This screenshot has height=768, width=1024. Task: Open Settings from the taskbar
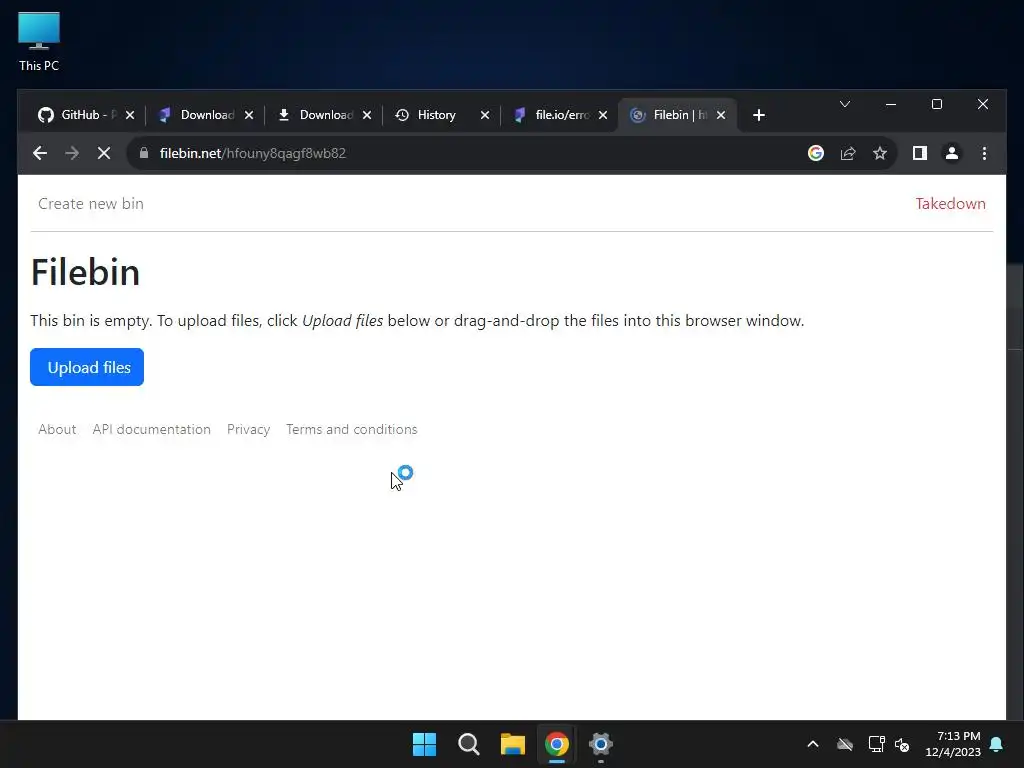[601, 744]
